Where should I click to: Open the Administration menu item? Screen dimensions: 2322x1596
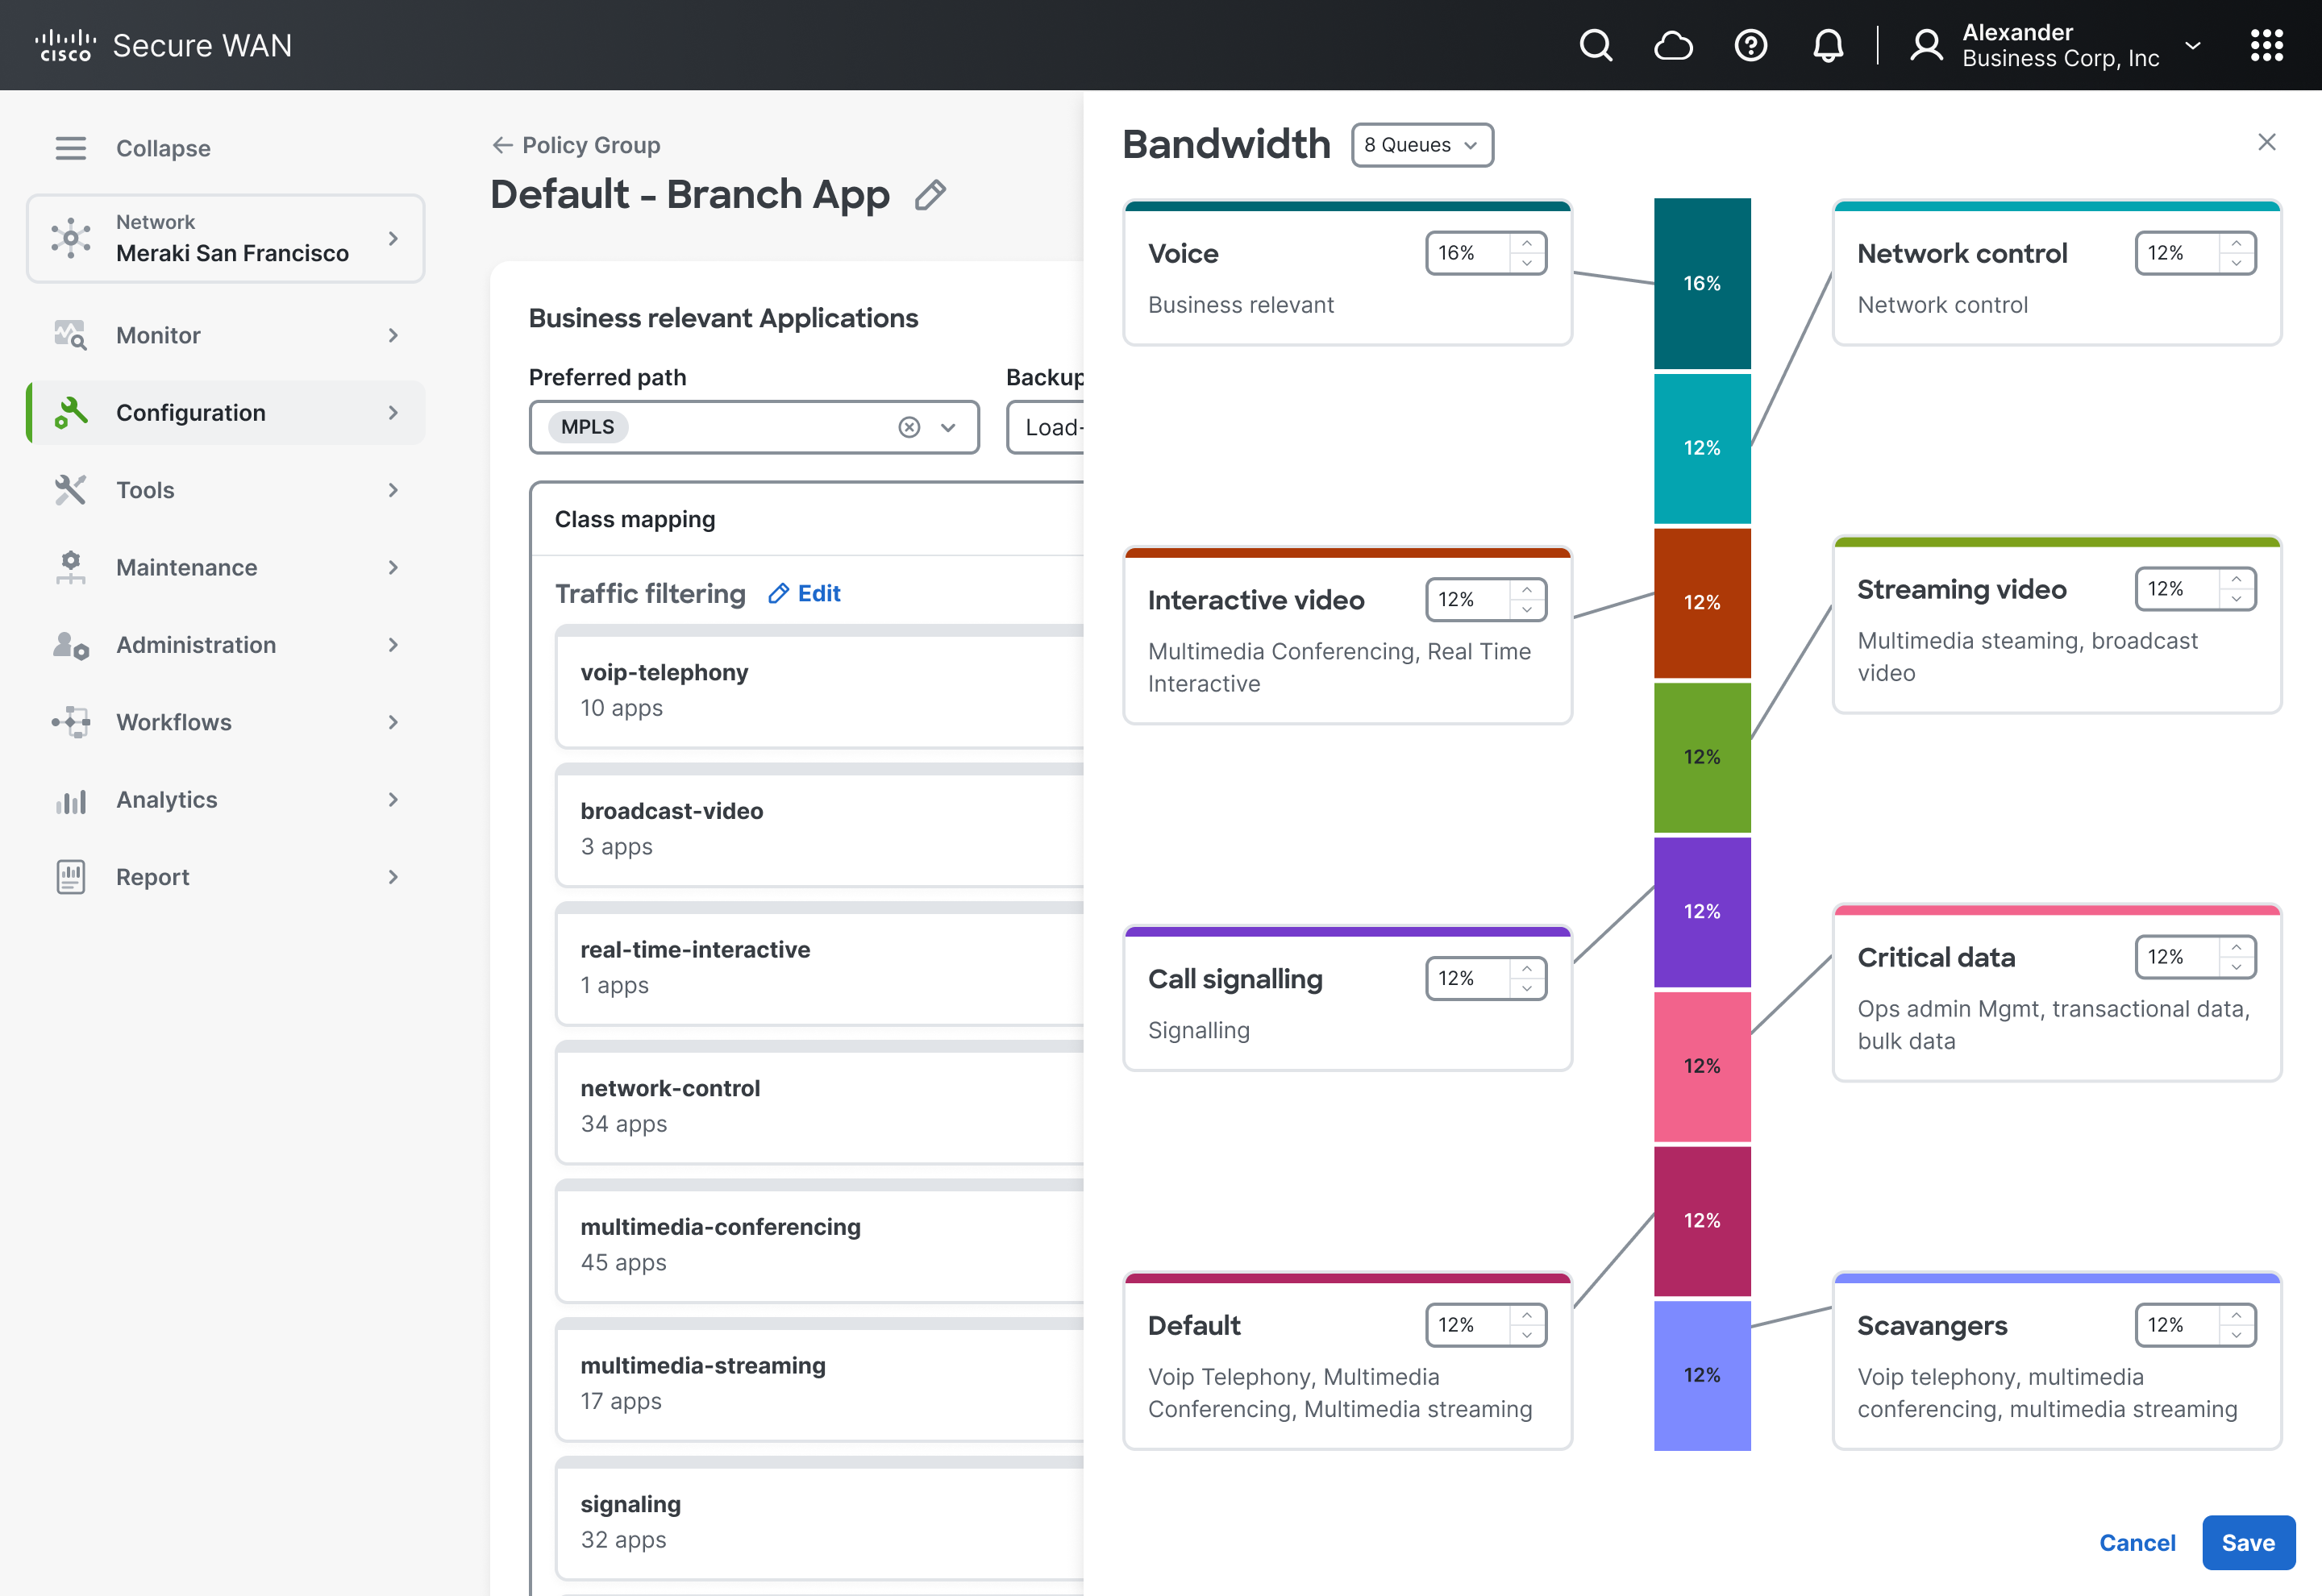226,645
